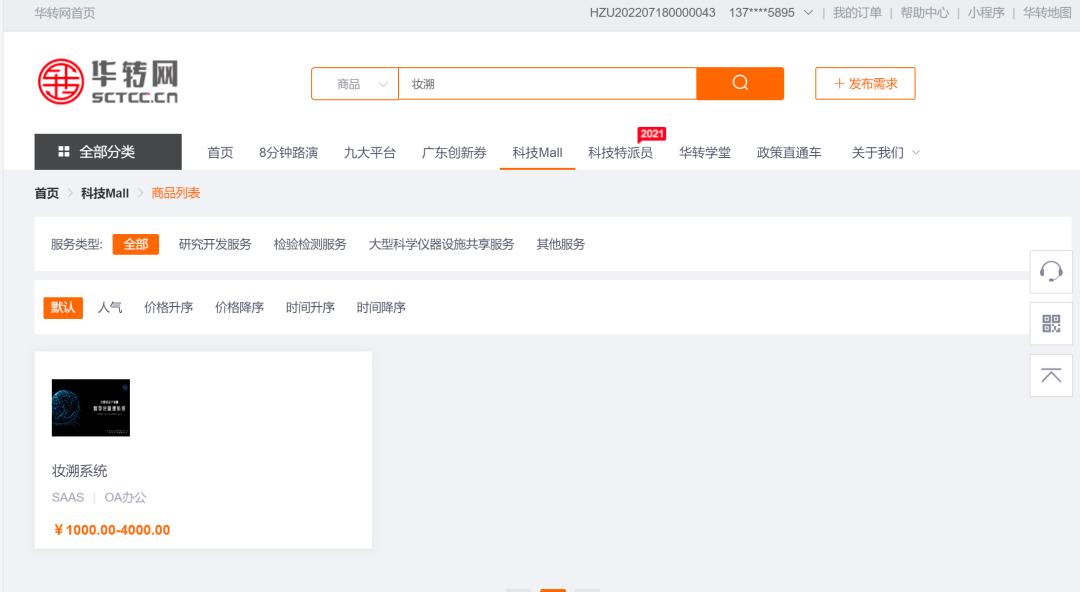Filter by 研究开发服务 service type
1080x592 pixels.
click(214, 243)
